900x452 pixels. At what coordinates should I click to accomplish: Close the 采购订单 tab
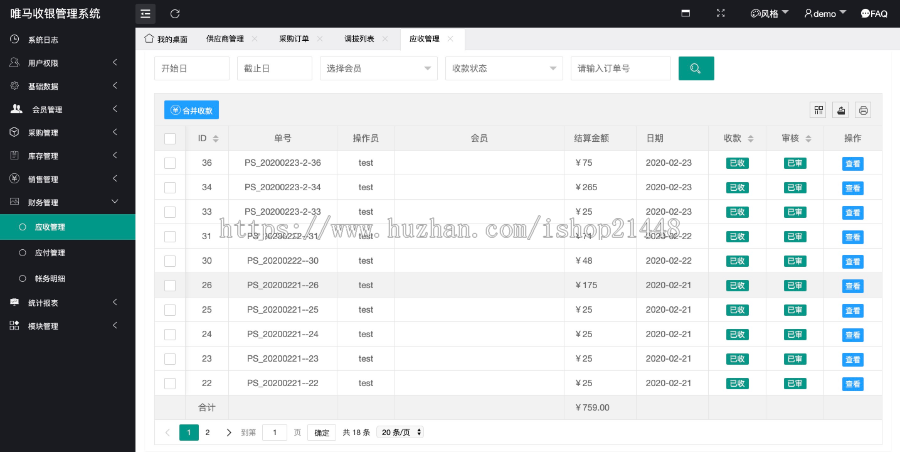320,38
